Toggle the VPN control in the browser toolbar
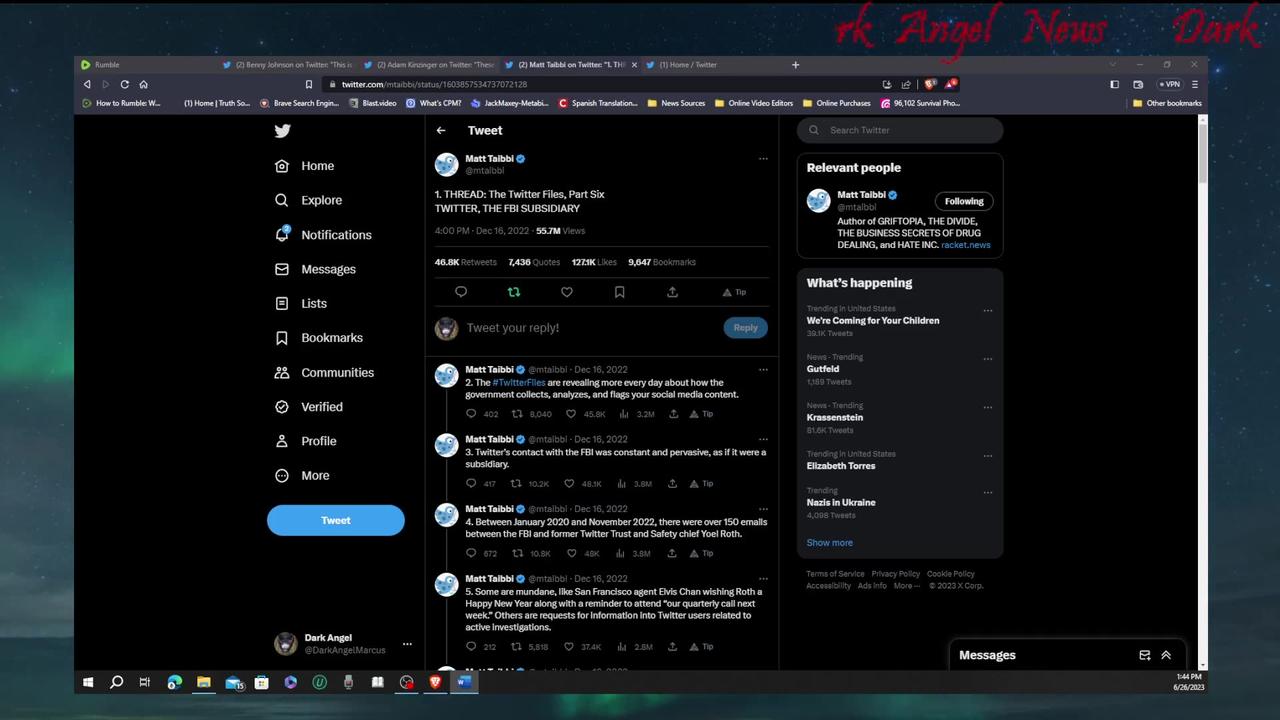The image size is (1280, 720). click(x=1168, y=84)
